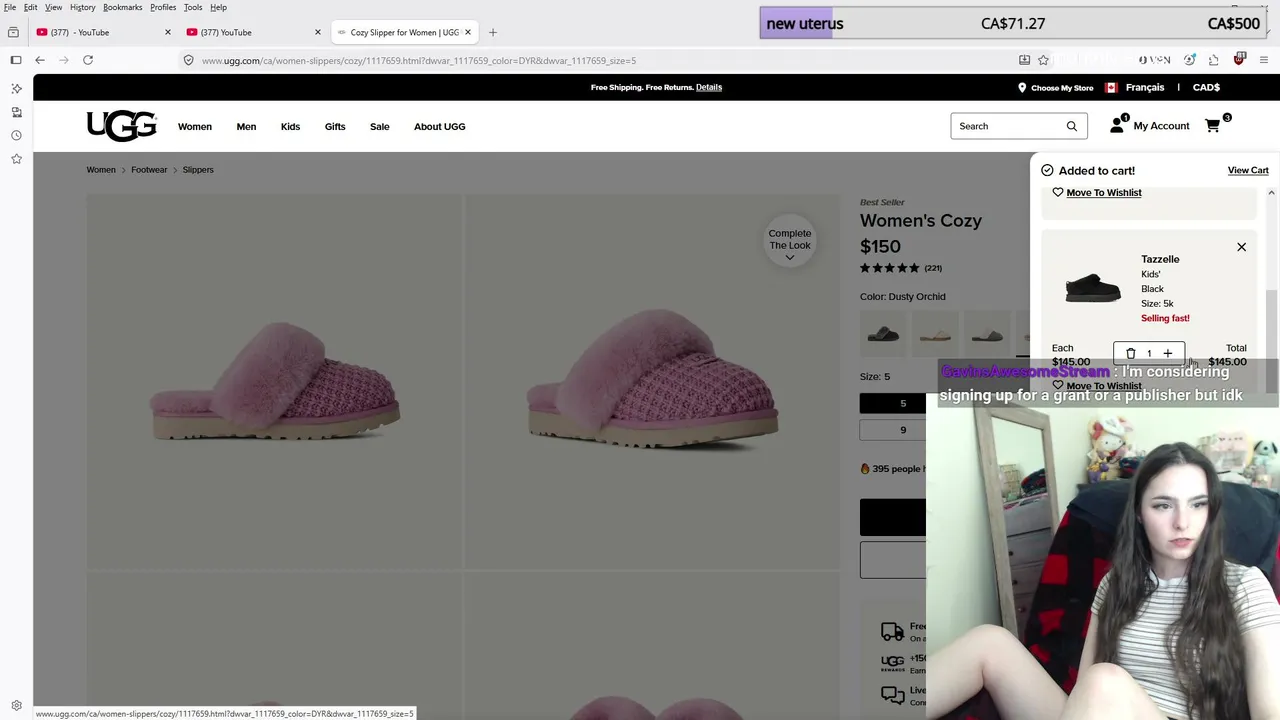Open the Bookmarks menu
The width and height of the screenshot is (1280, 720).
[123, 7]
